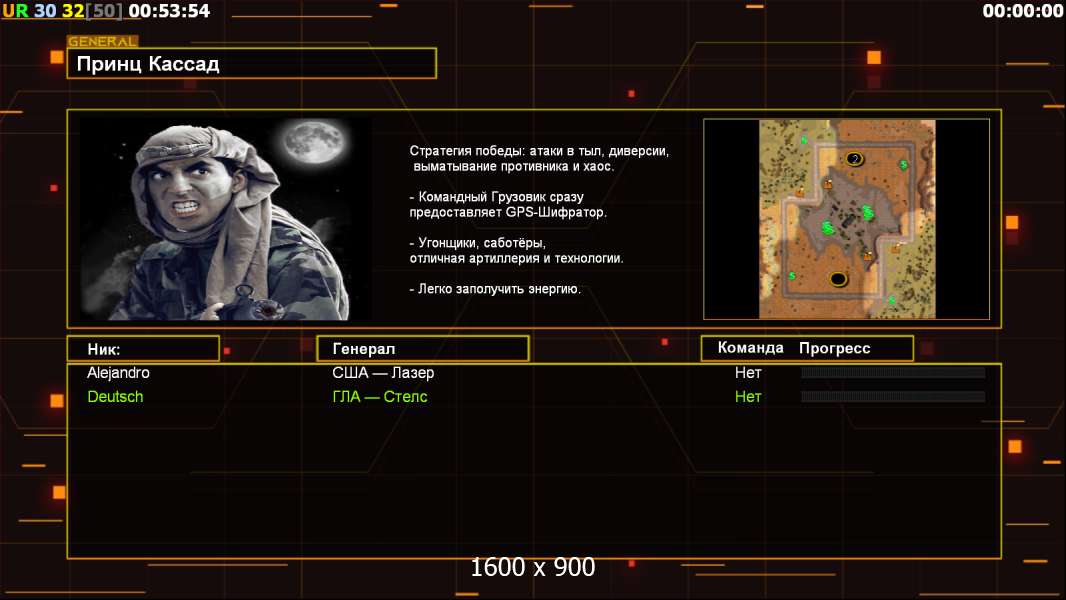Click Alejandro's loading progress bar

(893, 372)
